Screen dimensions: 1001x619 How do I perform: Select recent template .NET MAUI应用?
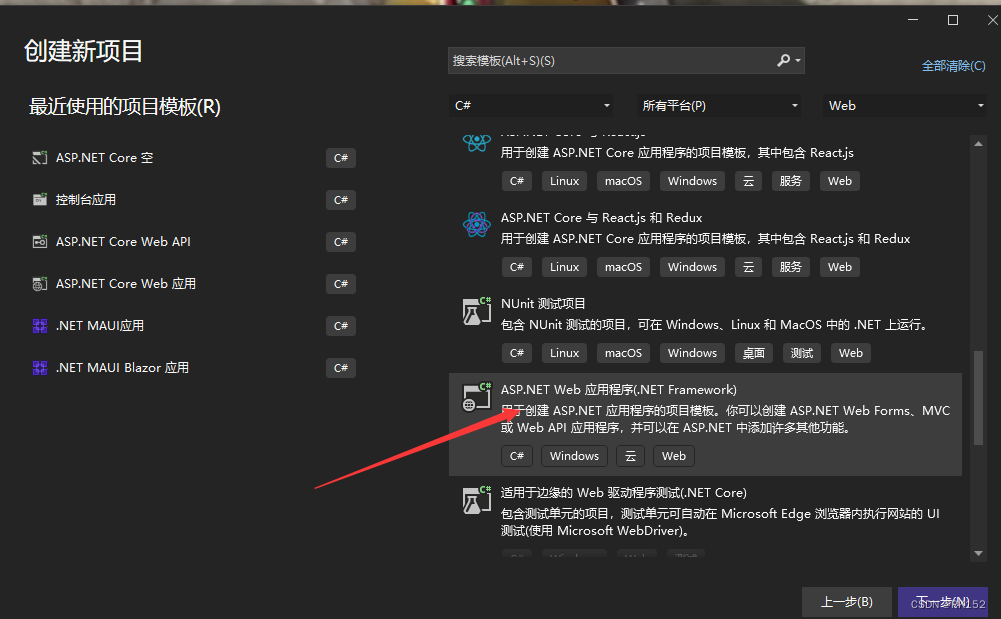coord(193,326)
